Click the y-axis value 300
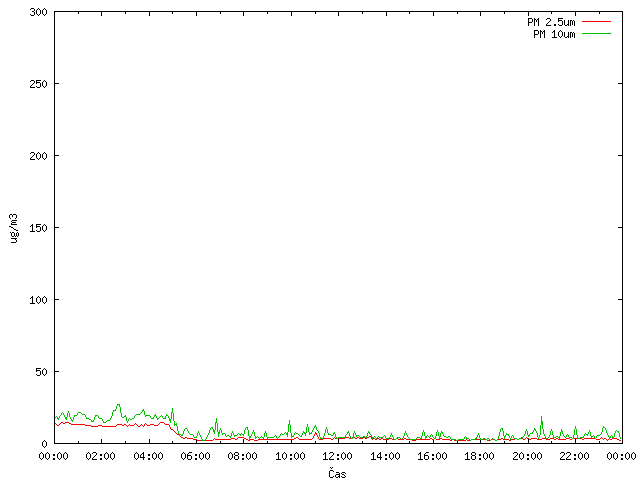The width and height of the screenshot is (640, 480). coord(38,12)
